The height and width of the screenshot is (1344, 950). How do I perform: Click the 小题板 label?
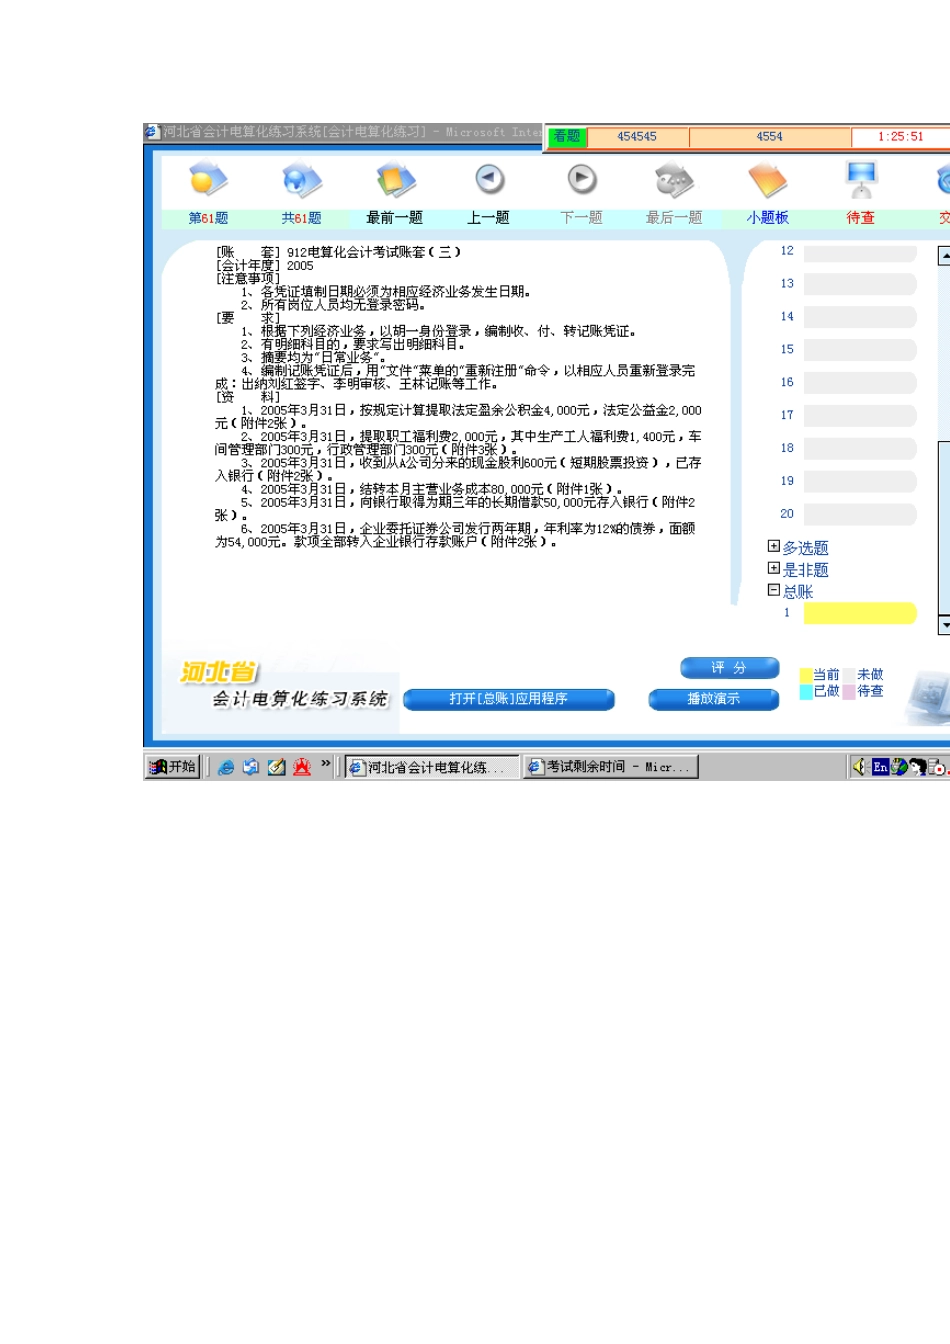click(767, 218)
